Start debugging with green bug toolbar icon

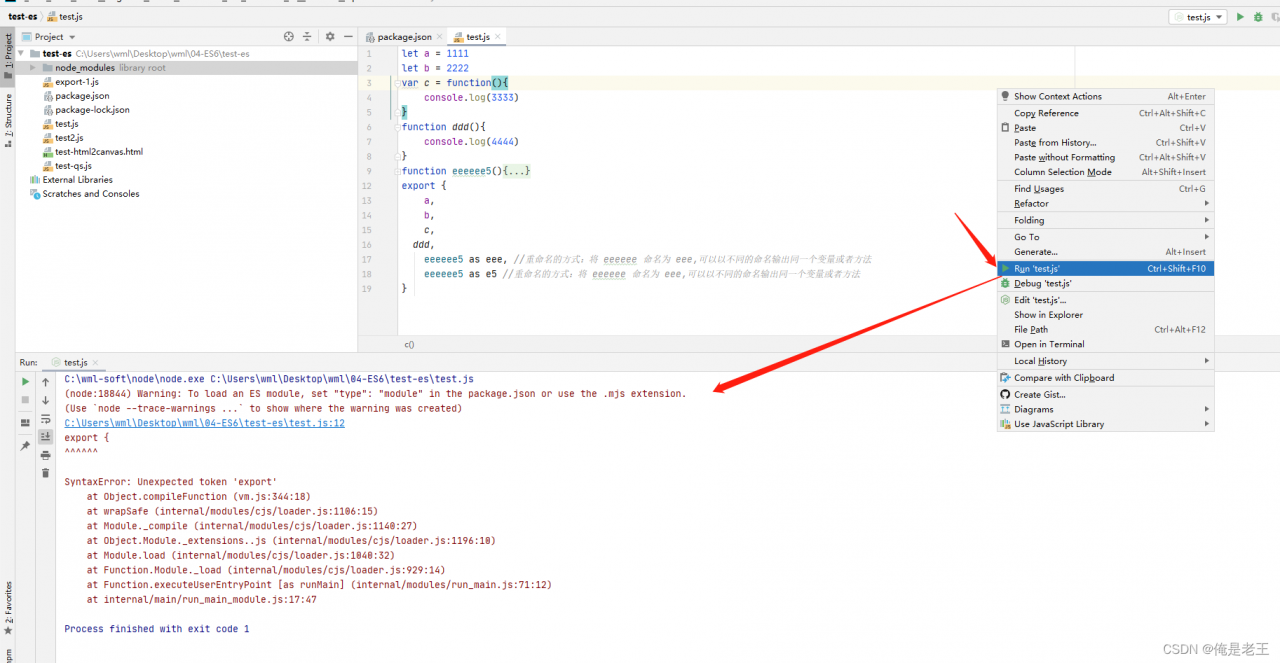[x=1259, y=17]
